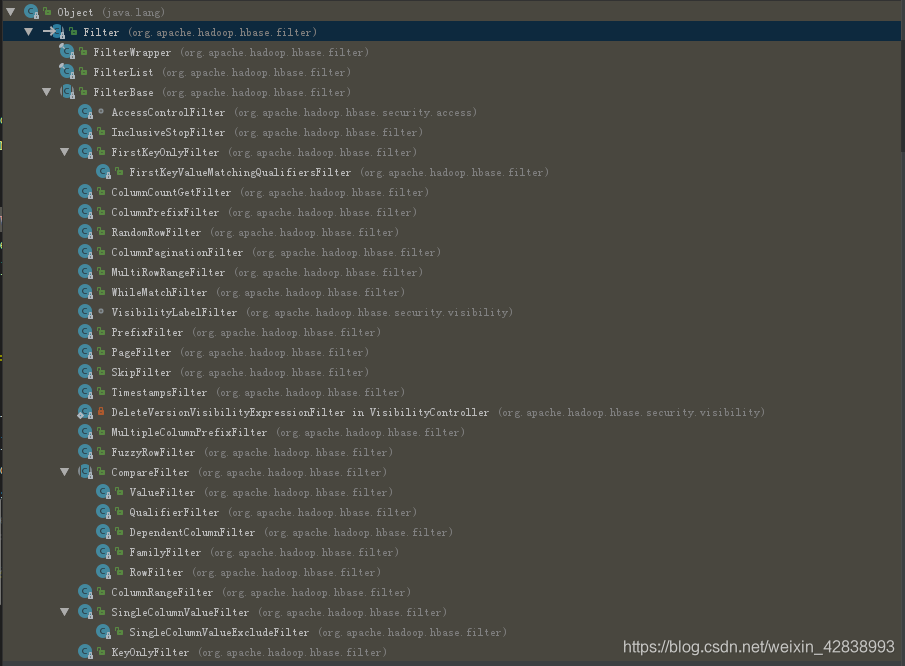905x666 pixels.
Task: Click the MultiRowRangeFilter class icon
Action: [x=85, y=272]
